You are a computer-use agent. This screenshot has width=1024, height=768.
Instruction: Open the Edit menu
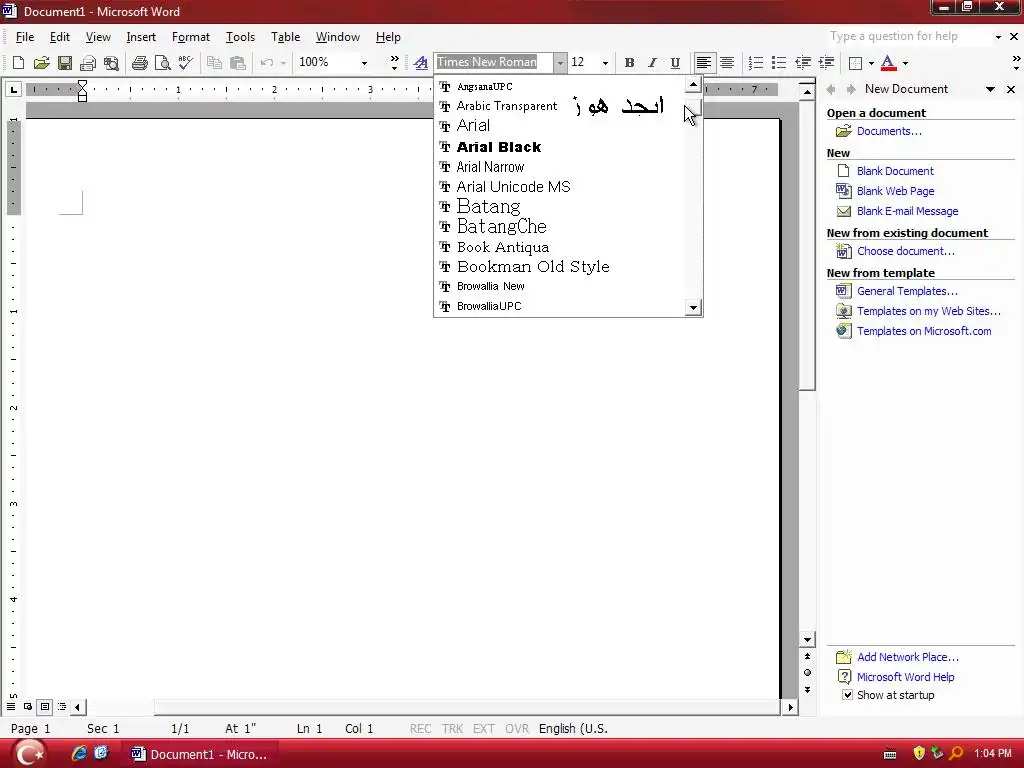point(59,37)
